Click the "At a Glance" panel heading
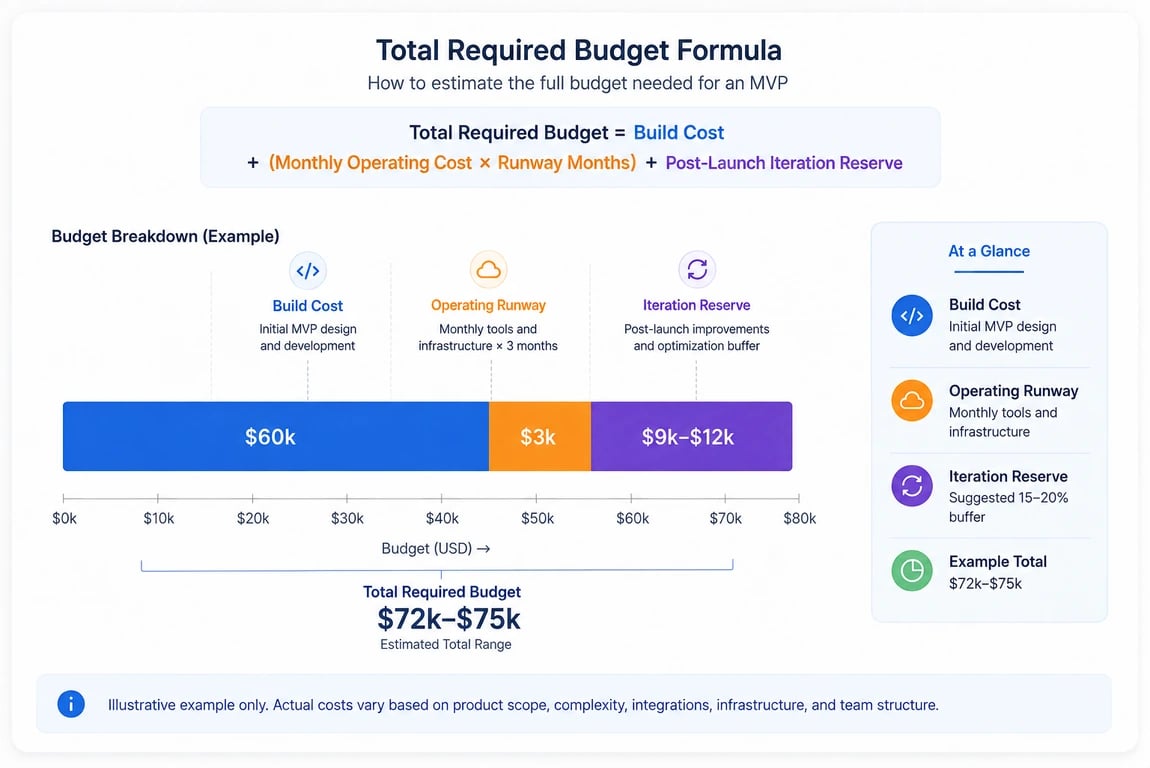This screenshot has height=768, width=1150. [989, 251]
